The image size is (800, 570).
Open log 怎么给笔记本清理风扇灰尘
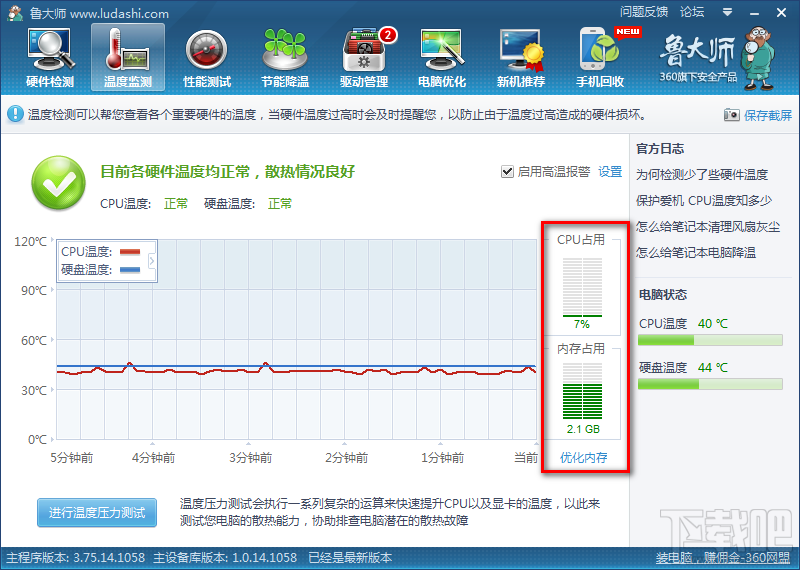point(708,227)
